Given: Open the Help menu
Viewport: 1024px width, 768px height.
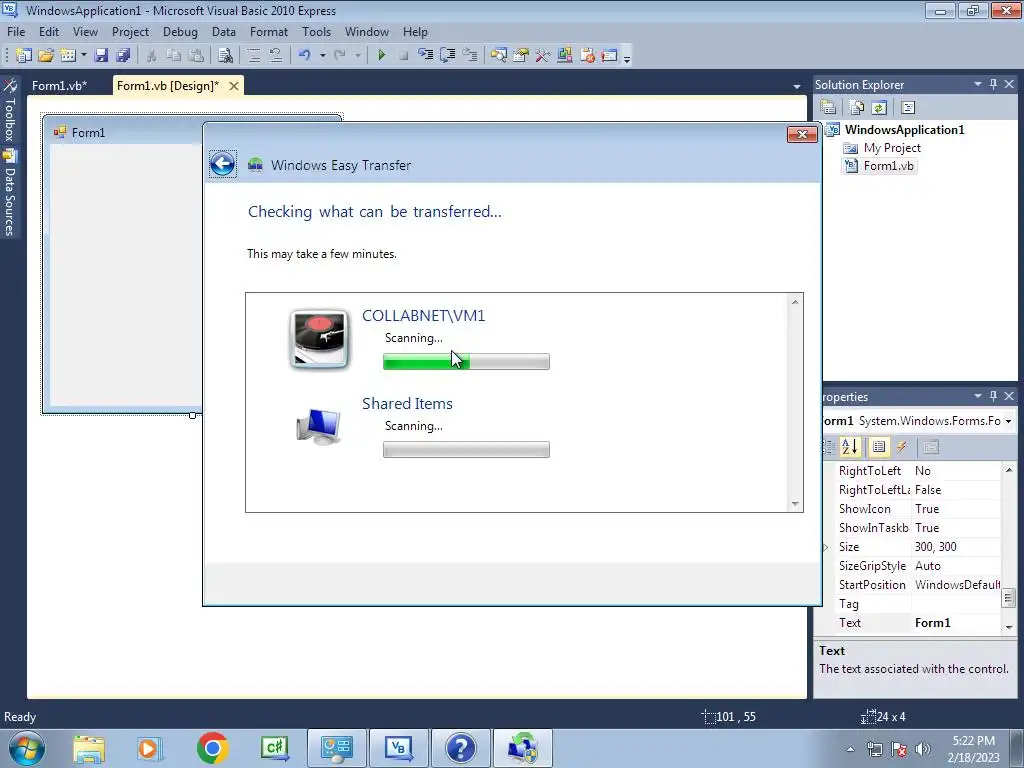Looking at the screenshot, I should point(415,31).
